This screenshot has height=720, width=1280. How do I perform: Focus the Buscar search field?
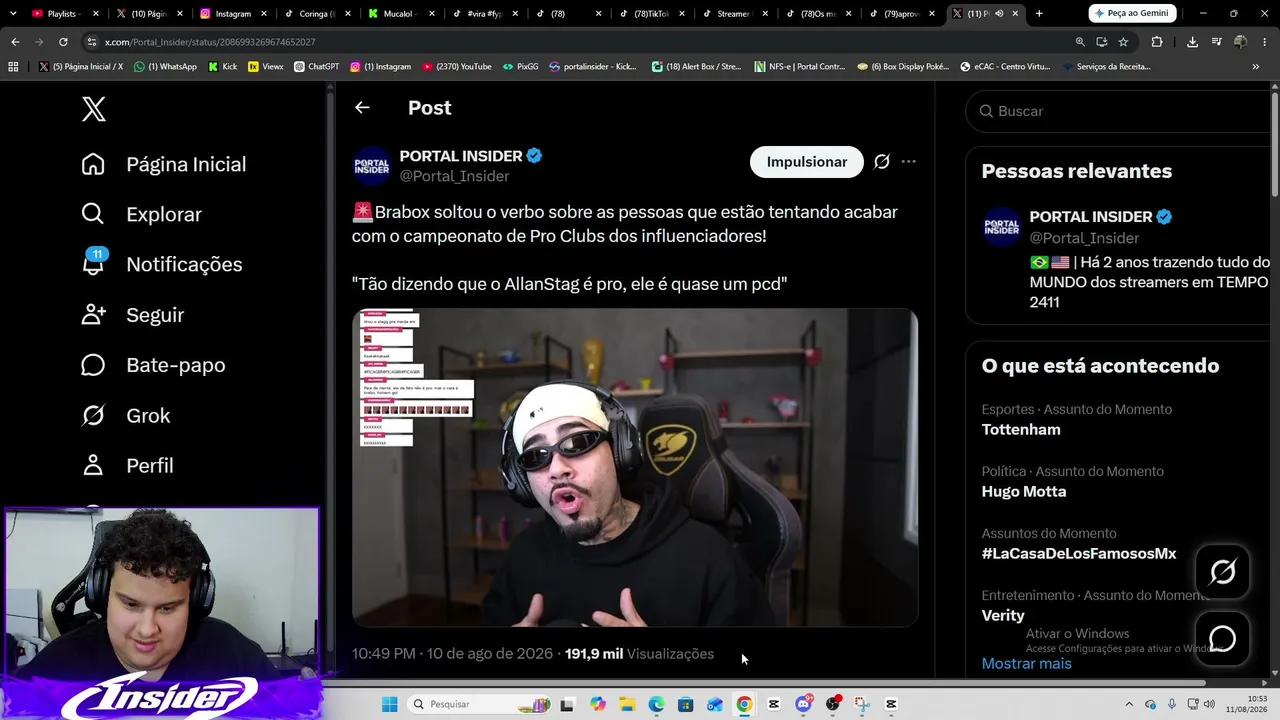click(x=1118, y=111)
